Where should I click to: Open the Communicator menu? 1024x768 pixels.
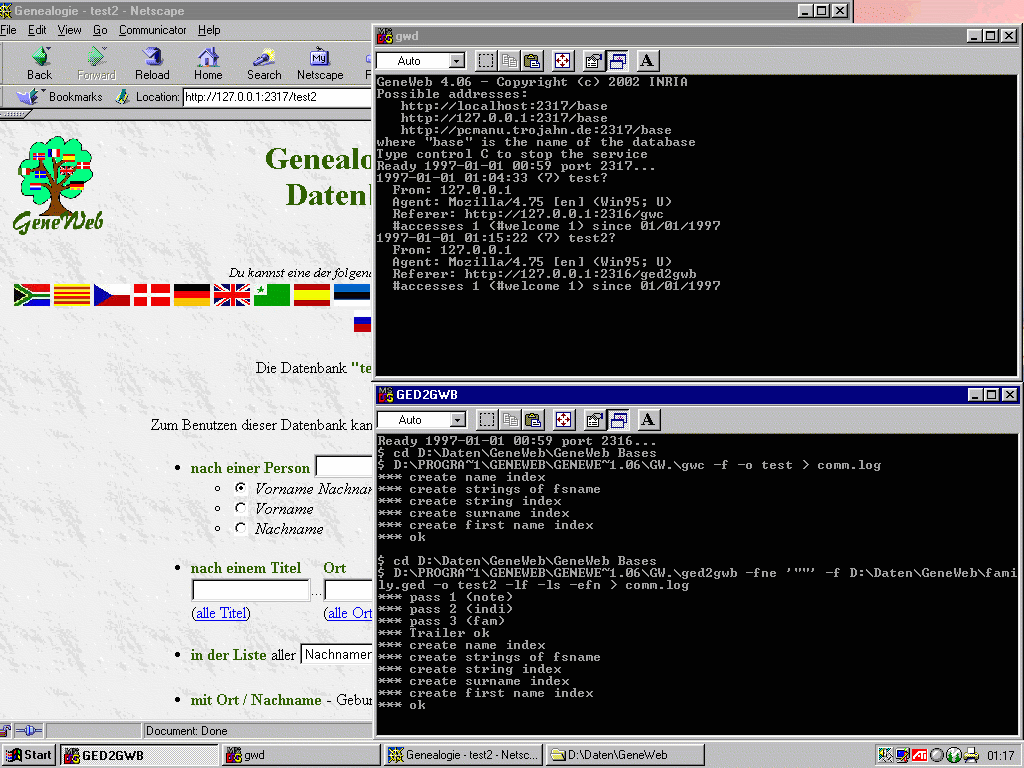tap(153, 30)
